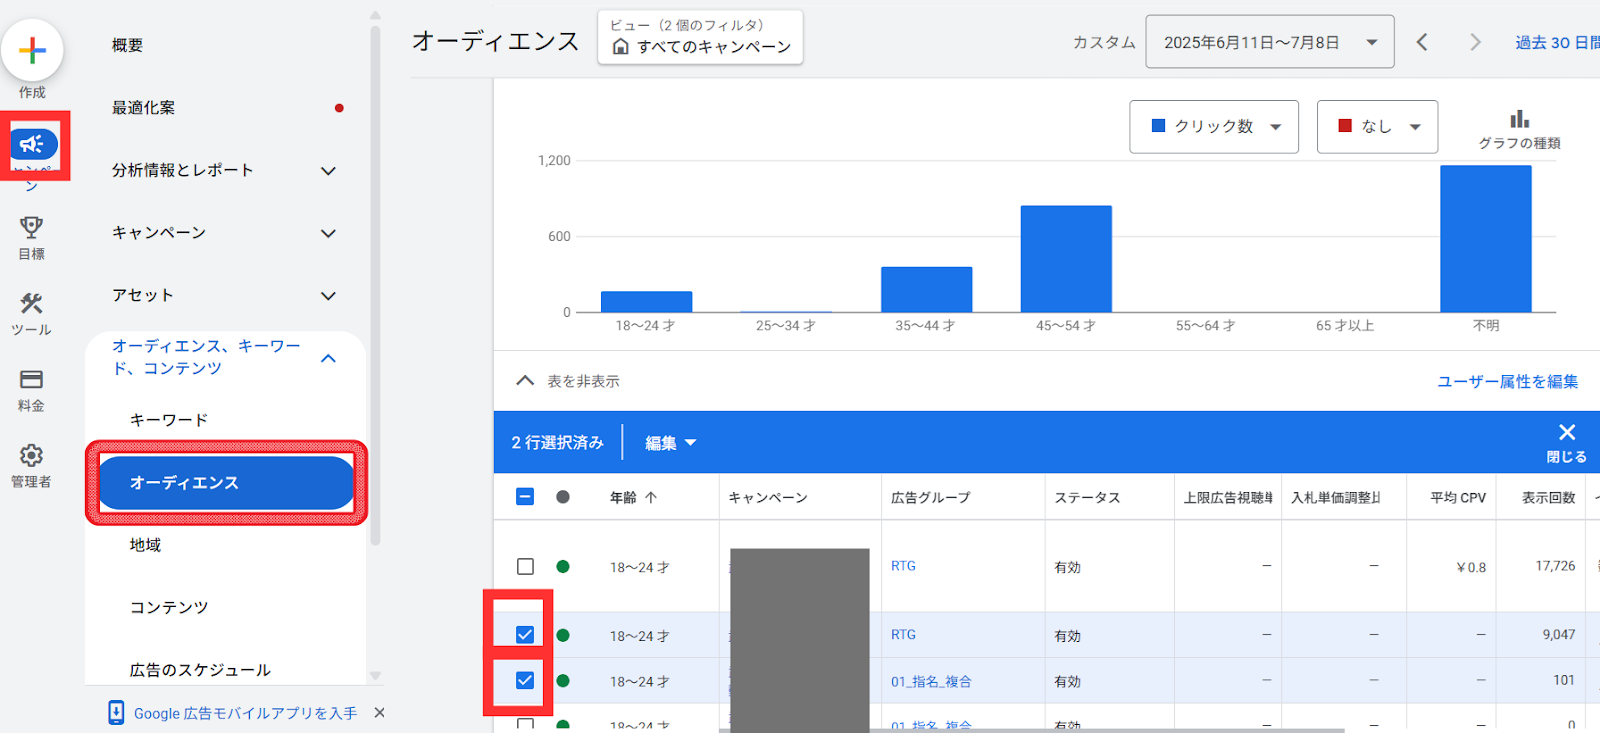
Task: Click ユーザー属性を編集 link
Action: click(1508, 381)
